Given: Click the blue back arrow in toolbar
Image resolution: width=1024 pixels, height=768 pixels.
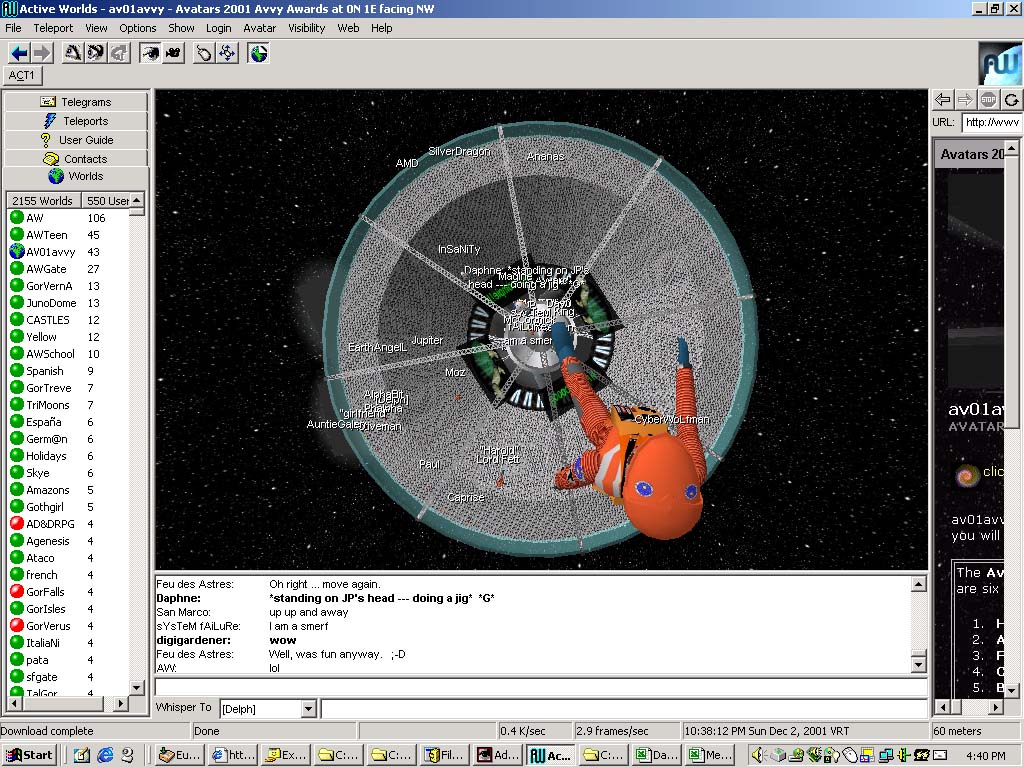Looking at the screenshot, I should coord(19,53).
